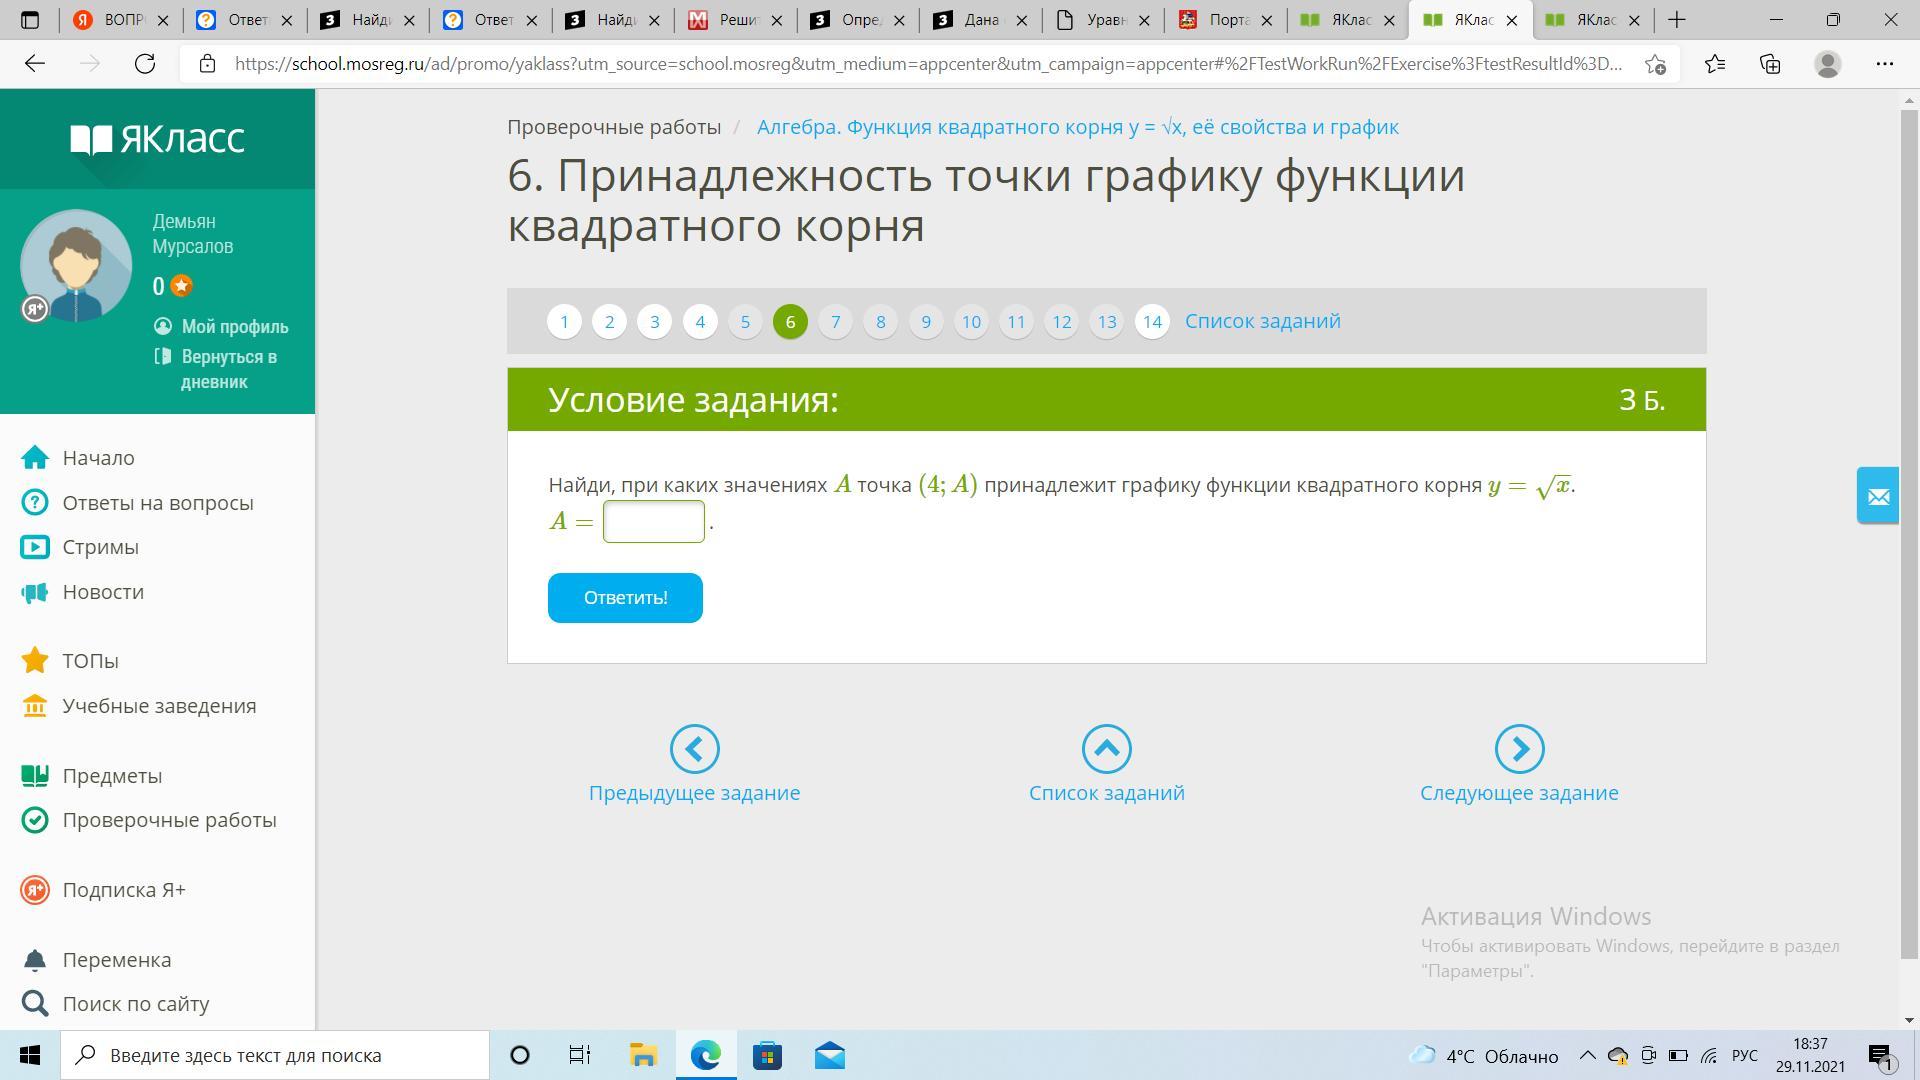Open ТОПы star icon
The image size is (1920, 1080).
(x=35, y=661)
